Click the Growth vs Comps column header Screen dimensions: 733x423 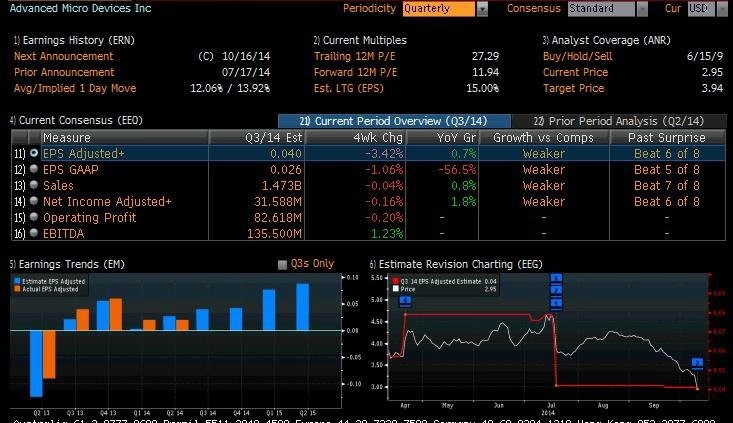[544, 137]
